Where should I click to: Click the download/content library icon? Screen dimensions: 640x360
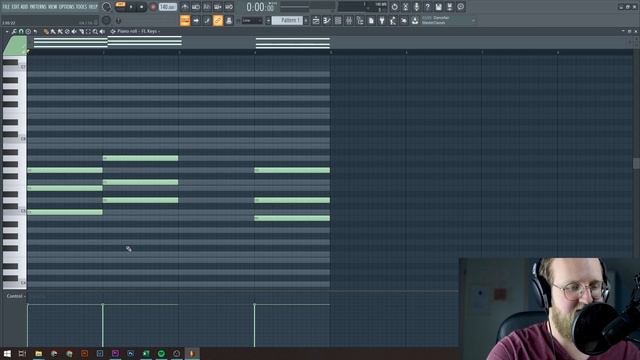click(415, 20)
